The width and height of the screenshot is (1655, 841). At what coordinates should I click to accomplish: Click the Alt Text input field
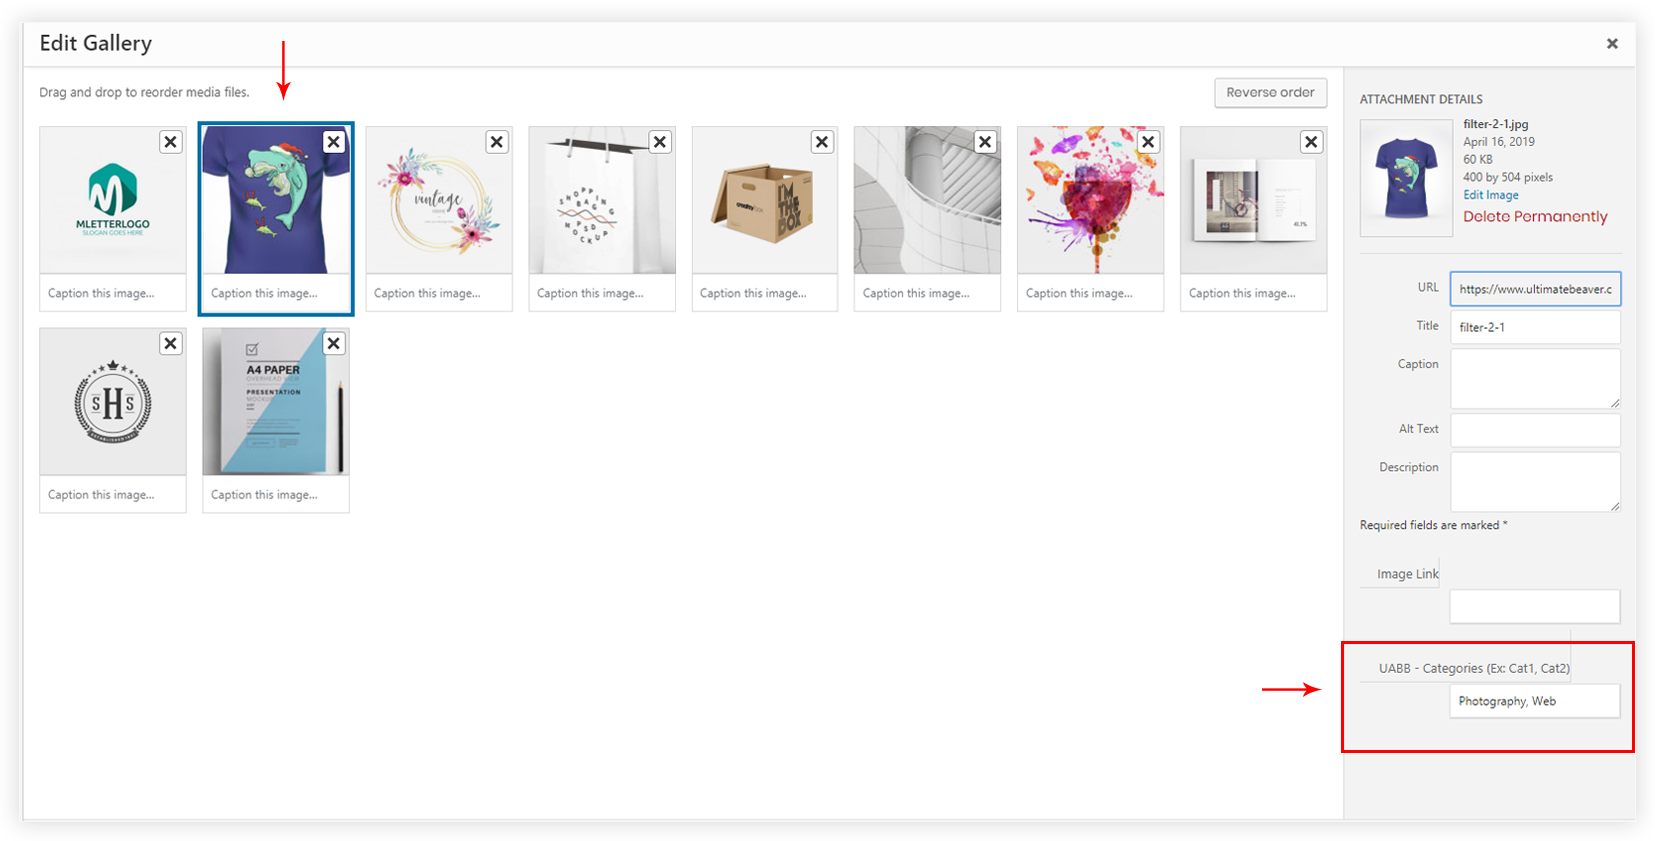[x=1535, y=430]
